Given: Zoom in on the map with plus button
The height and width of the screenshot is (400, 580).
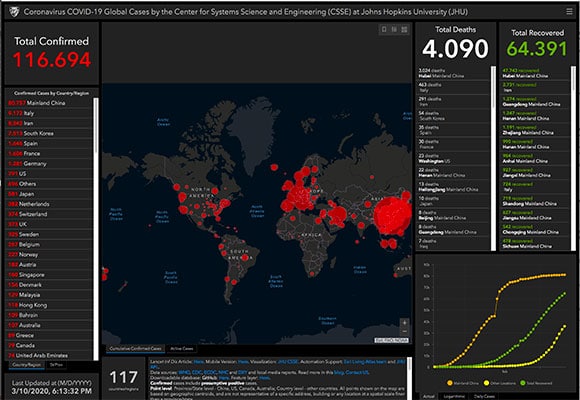Looking at the screenshot, I should point(404,323).
